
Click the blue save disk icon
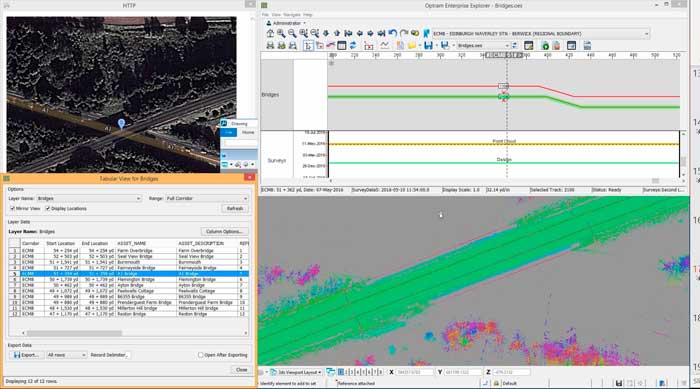[429, 46]
